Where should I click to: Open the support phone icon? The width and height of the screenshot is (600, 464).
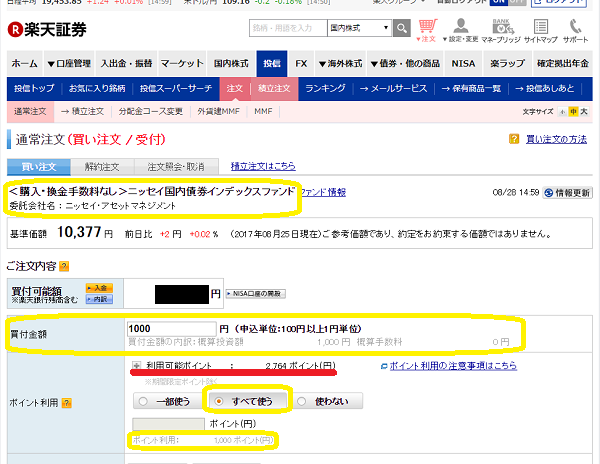click(x=575, y=31)
